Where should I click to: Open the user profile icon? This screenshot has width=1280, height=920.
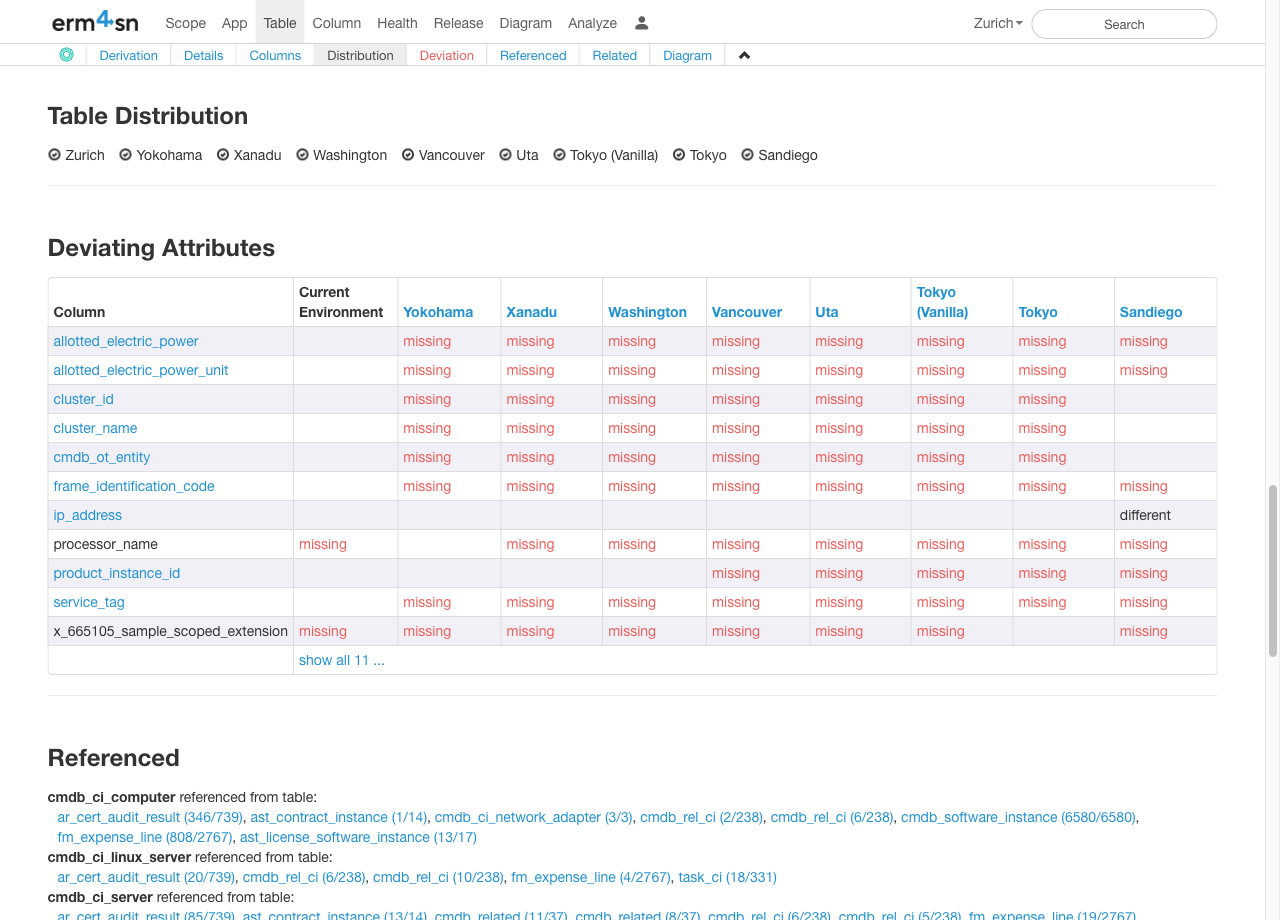[642, 23]
